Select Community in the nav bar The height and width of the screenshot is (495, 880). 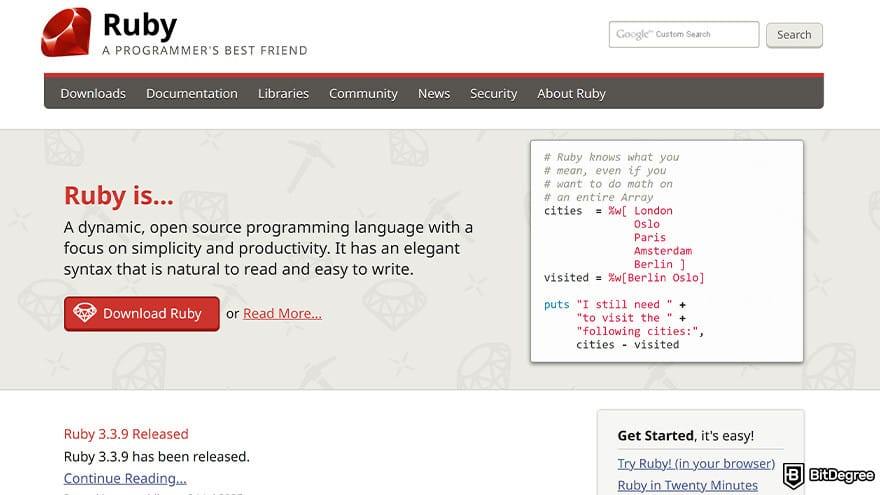coord(363,94)
